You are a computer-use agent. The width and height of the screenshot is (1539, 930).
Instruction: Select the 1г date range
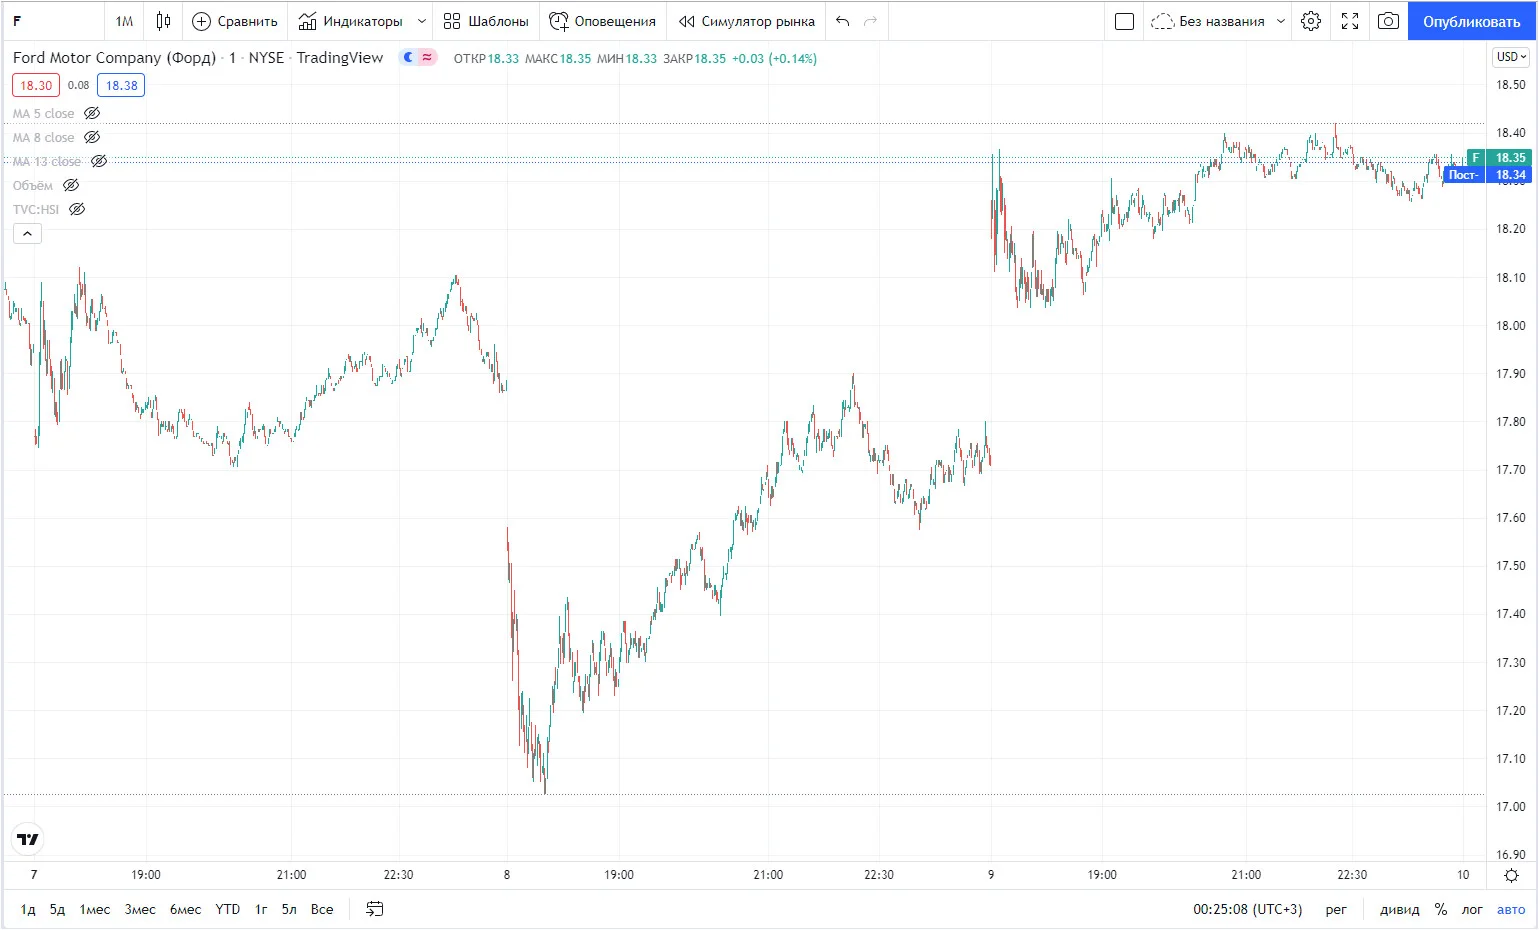(261, 909)
